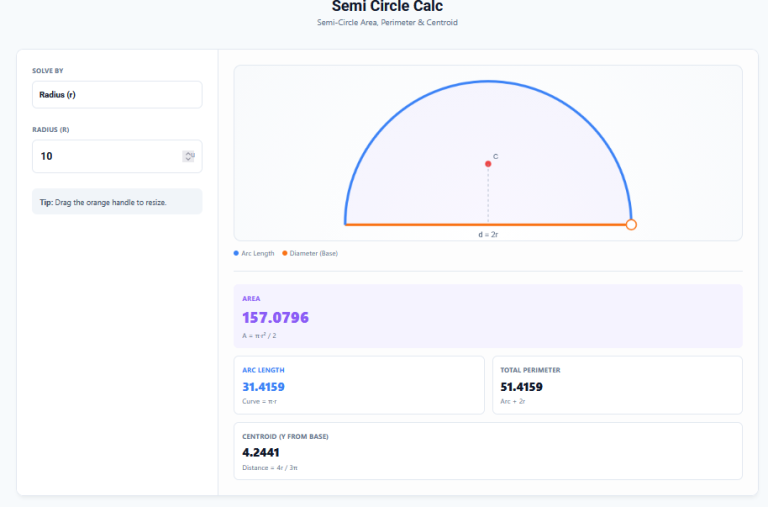
Task: Select the area value 157.0796
Action: point(275,317)
